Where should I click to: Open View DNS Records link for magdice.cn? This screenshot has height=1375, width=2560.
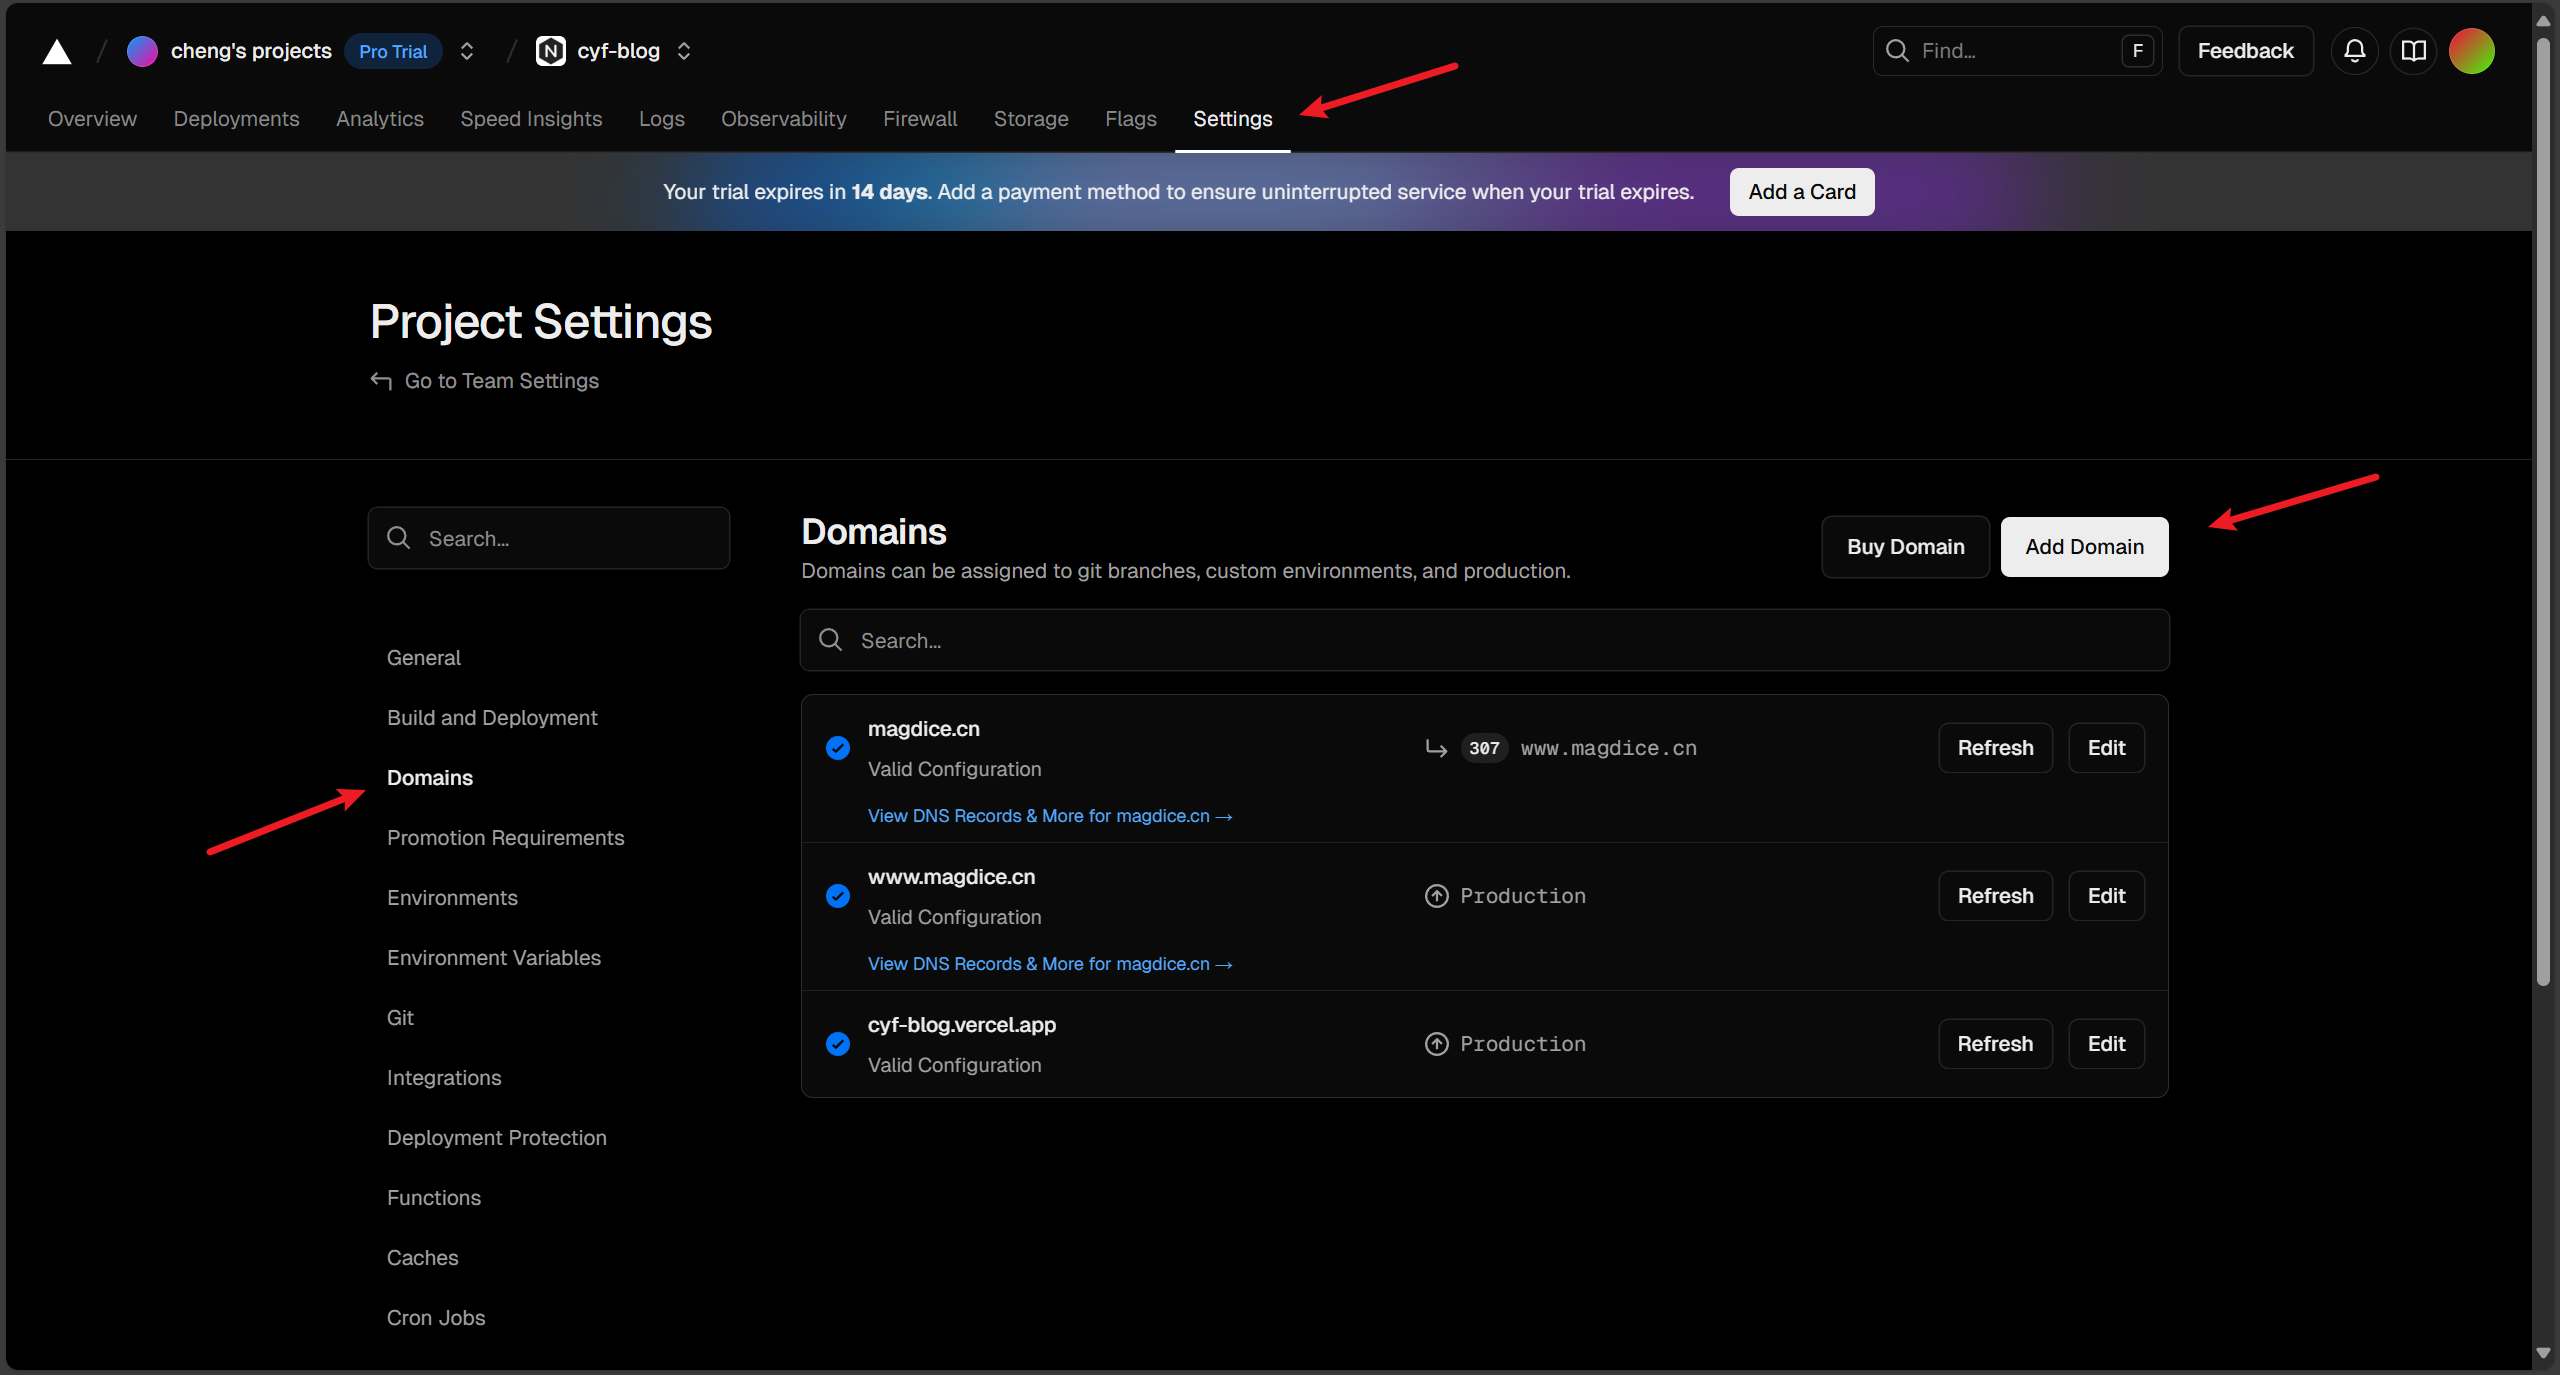1049,816
